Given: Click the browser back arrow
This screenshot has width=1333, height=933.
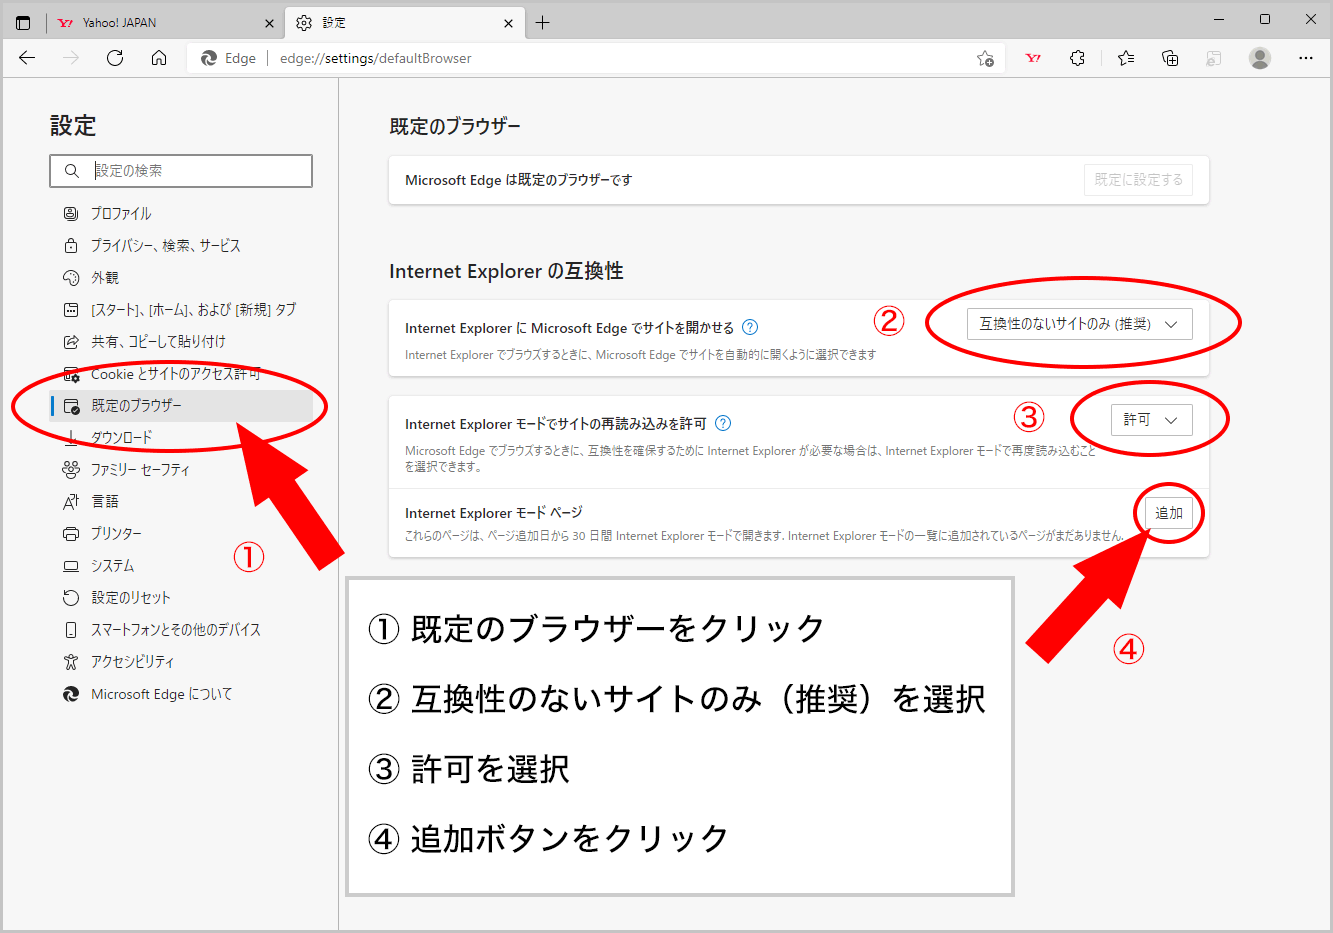Looking at the screenshot, I should (x=27, y=58).
